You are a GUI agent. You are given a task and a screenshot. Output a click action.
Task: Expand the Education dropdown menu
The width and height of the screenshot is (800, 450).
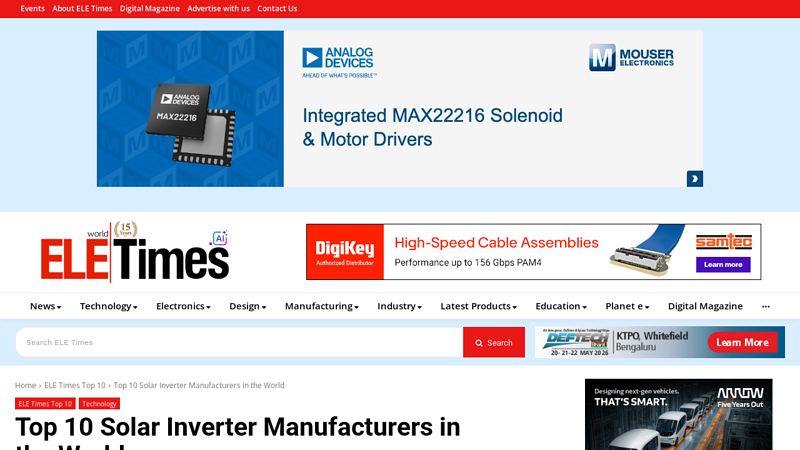tap(561, 306)
